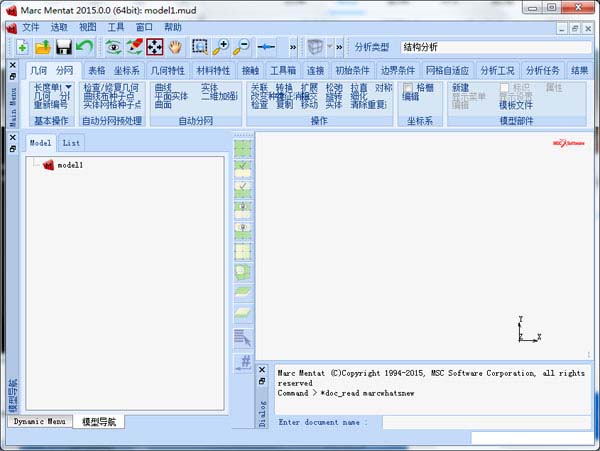
Task: Click the 检查/修复几何 button
Action: (111, 88)
